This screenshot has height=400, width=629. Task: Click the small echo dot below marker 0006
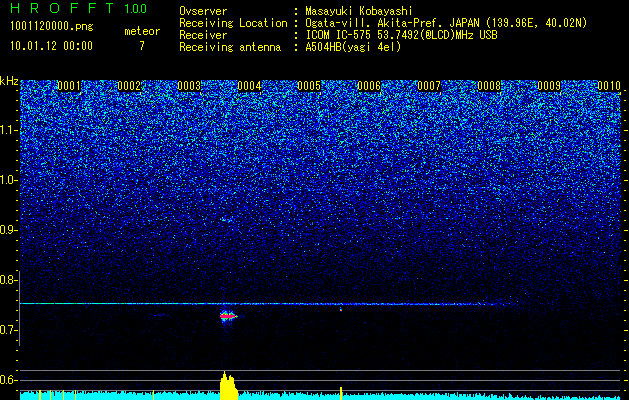341,309
